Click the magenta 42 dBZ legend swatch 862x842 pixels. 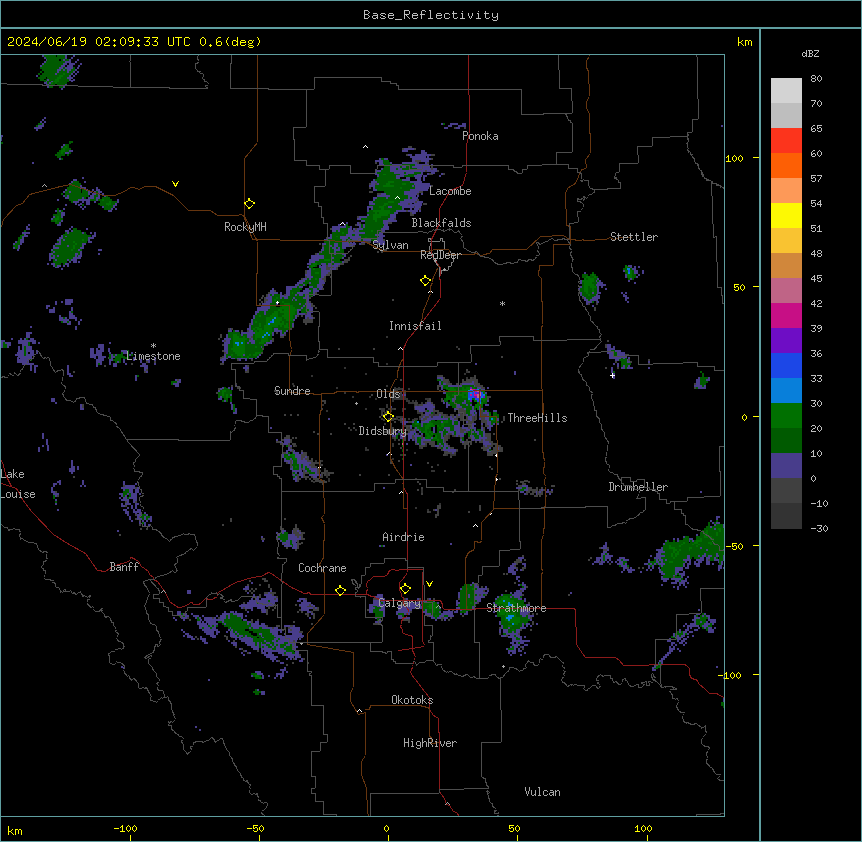[x=786, y=315]
